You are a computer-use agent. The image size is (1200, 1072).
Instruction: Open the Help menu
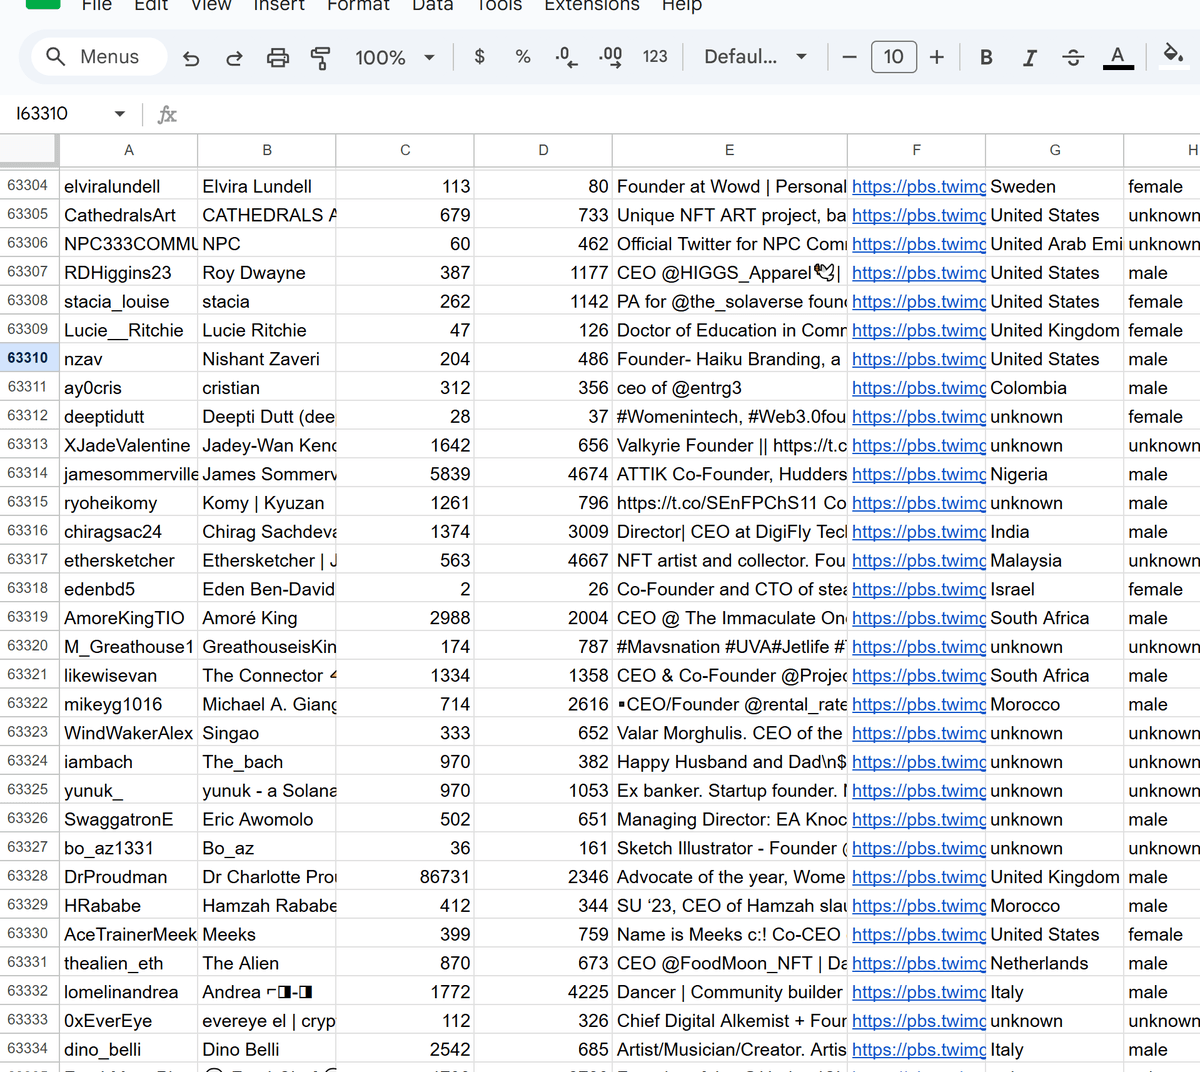(682, 5)
